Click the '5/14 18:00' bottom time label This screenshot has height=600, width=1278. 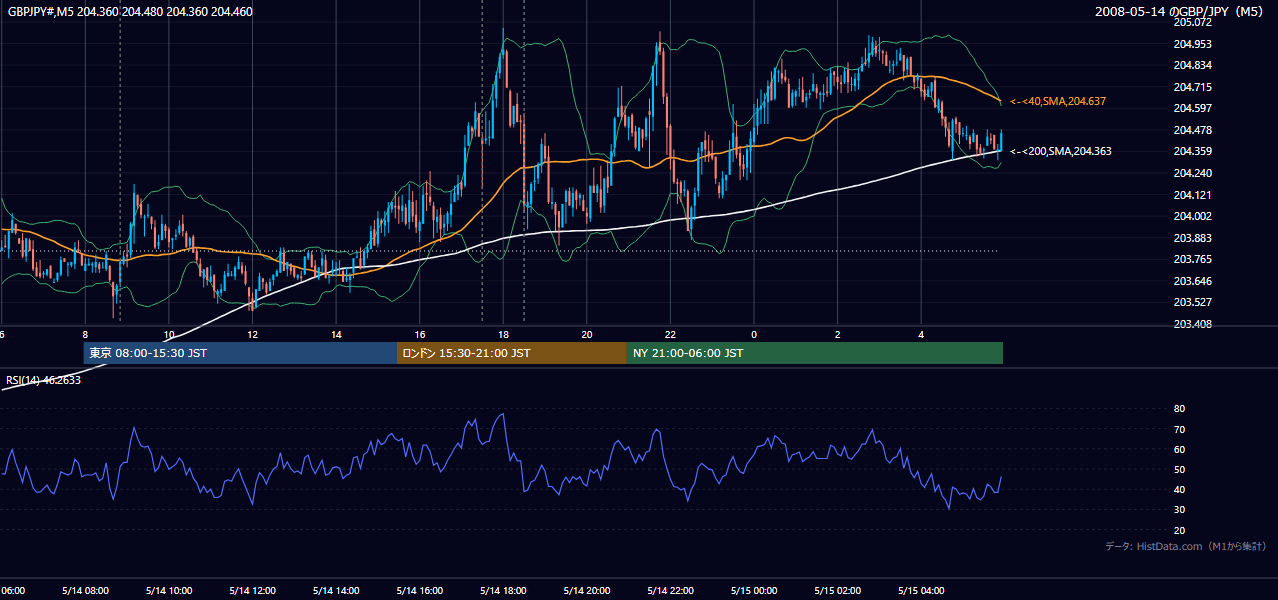503,591
